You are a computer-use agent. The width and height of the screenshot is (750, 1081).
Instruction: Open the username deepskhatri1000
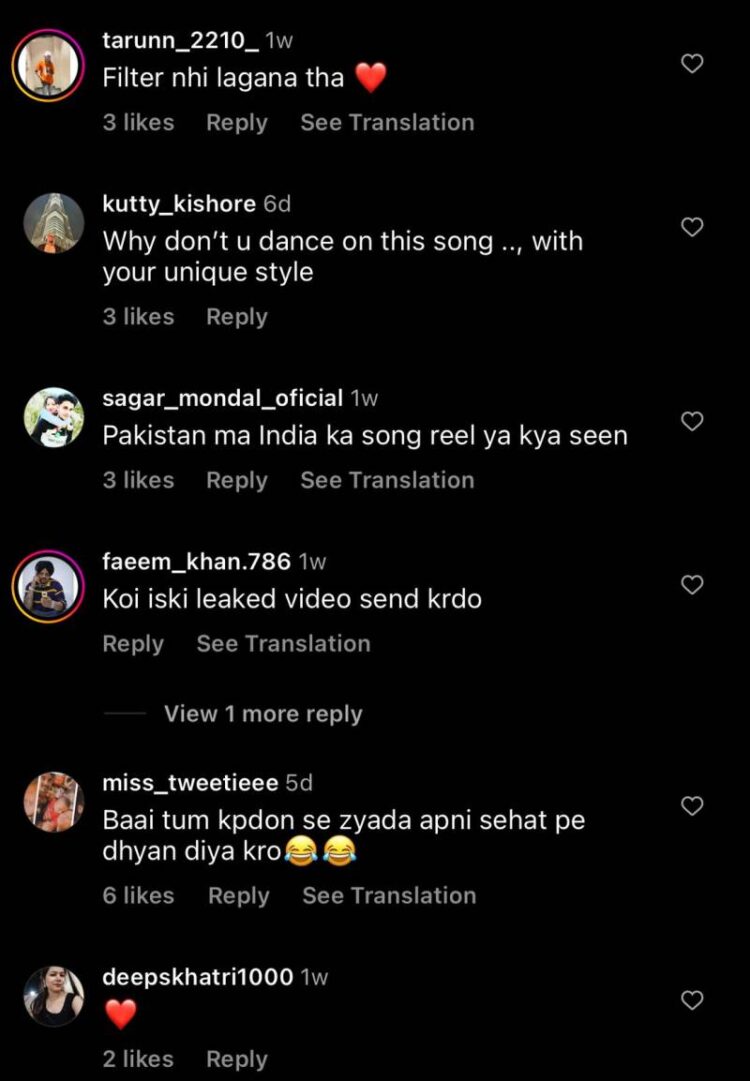197,977
